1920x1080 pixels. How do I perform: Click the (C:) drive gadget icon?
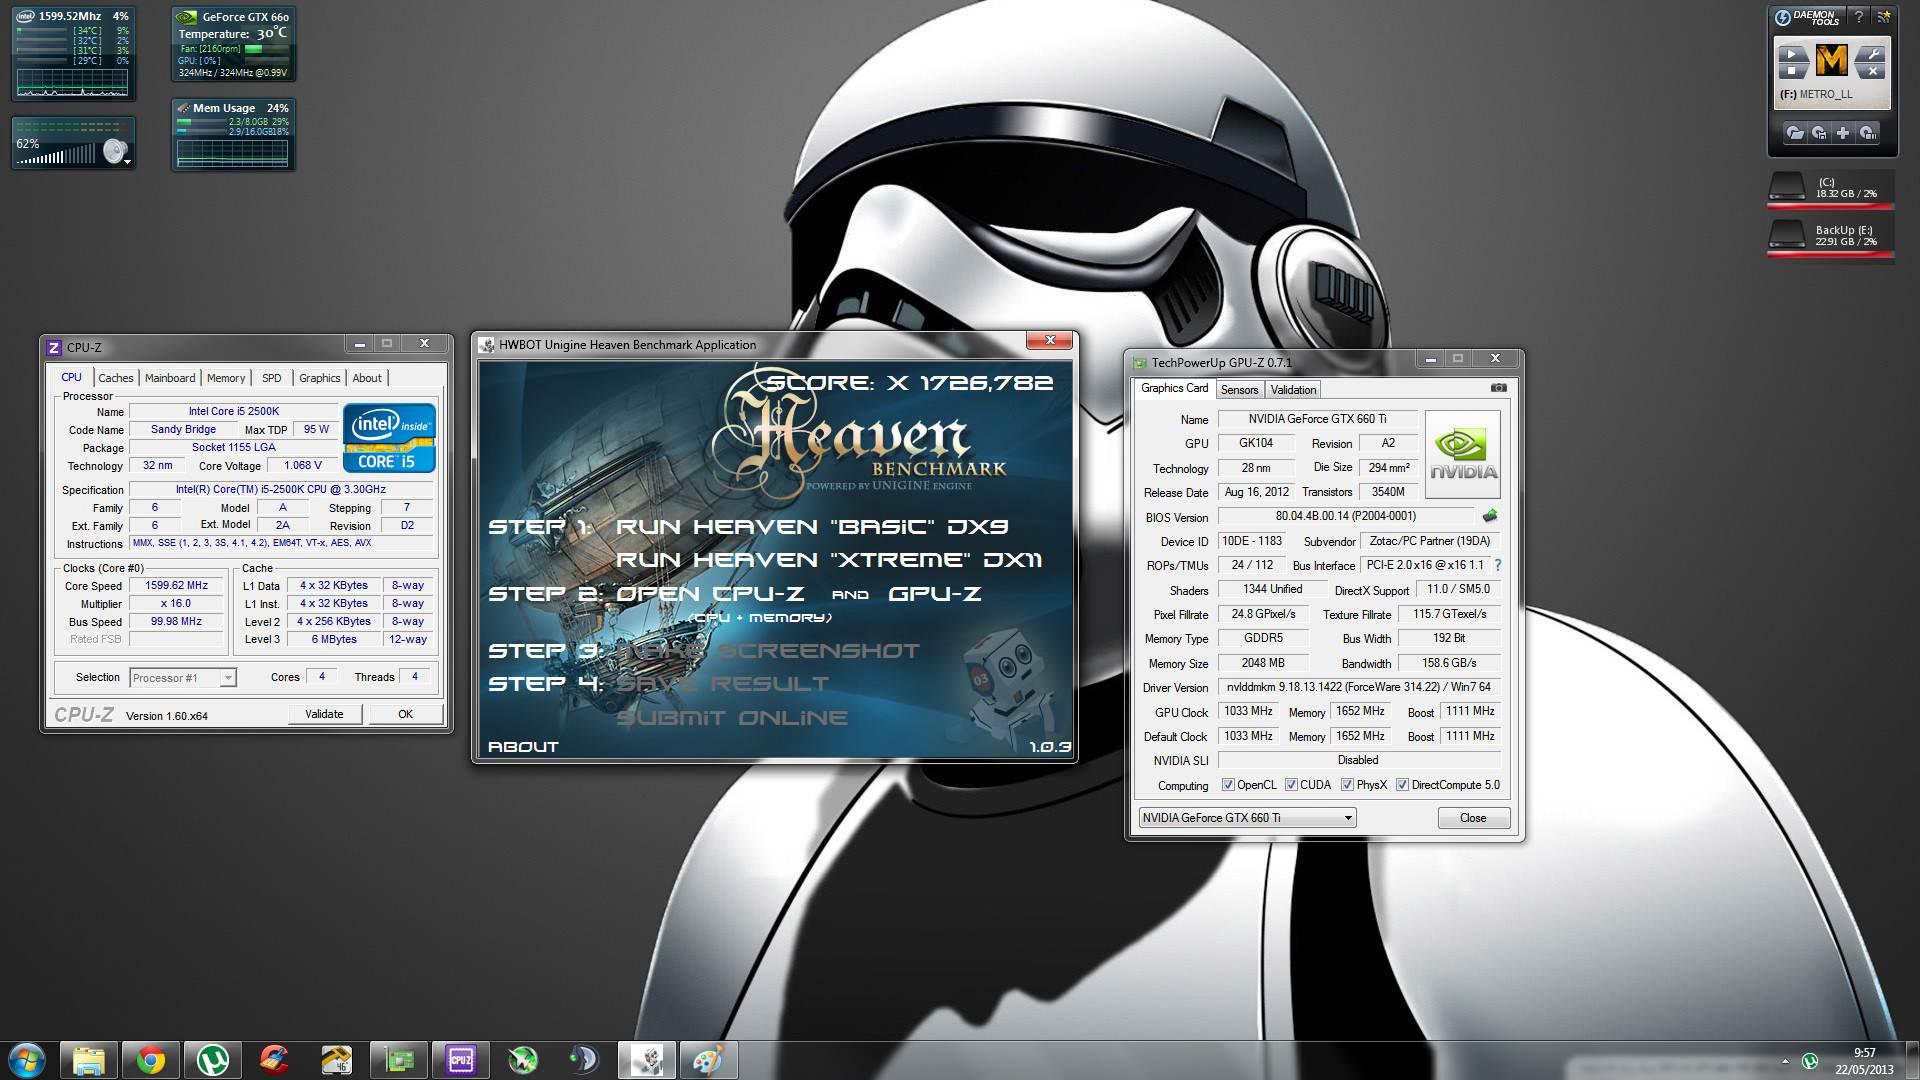tap(1788, 187)
